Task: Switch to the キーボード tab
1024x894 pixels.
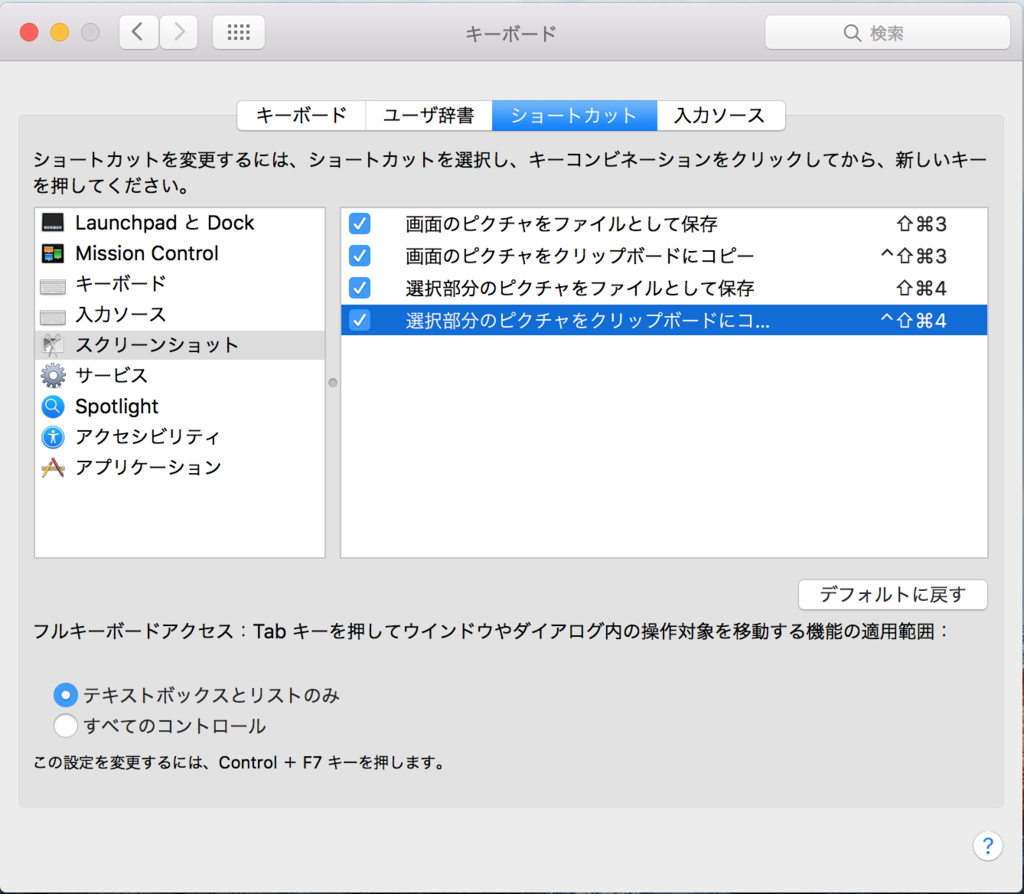Action: [301, 116]
